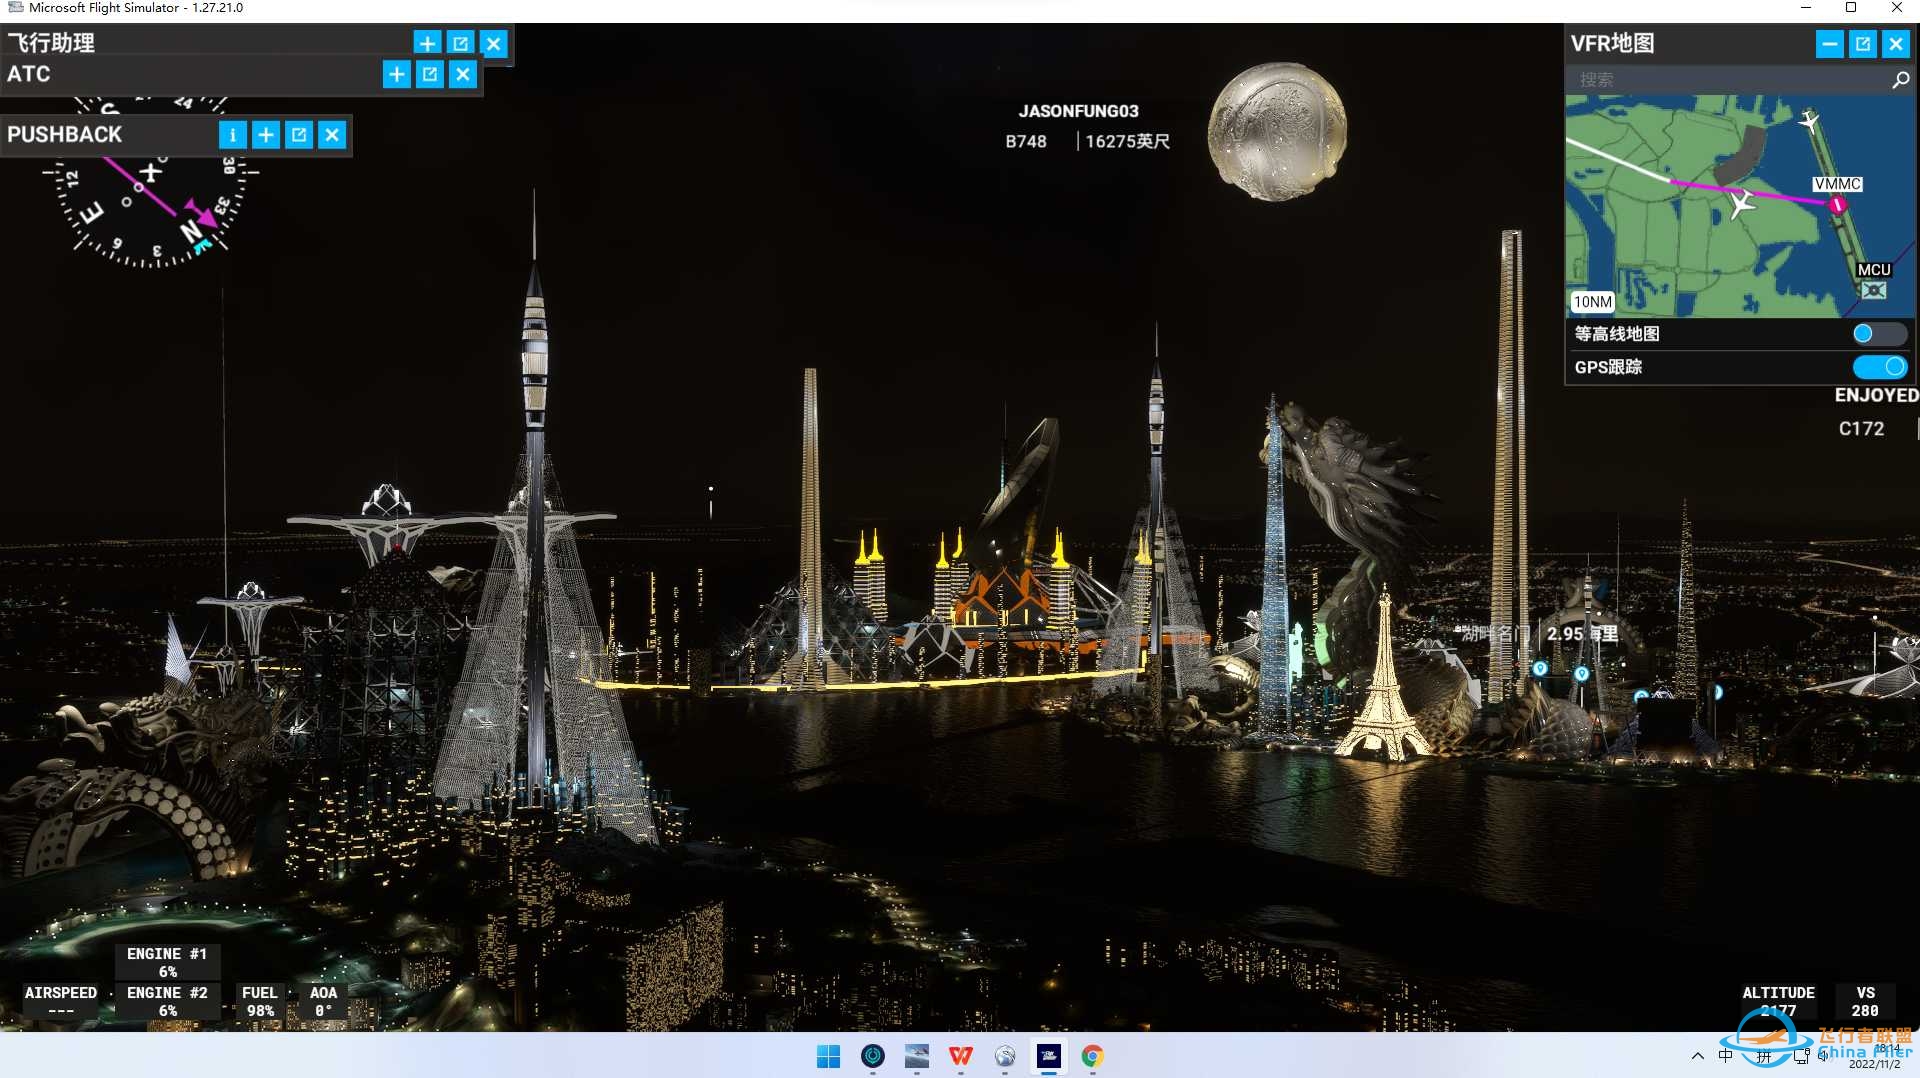Click the other aircraft icon on VFR map
The height and width of the screenshot is (1078, 1920).
(1809, 121)
